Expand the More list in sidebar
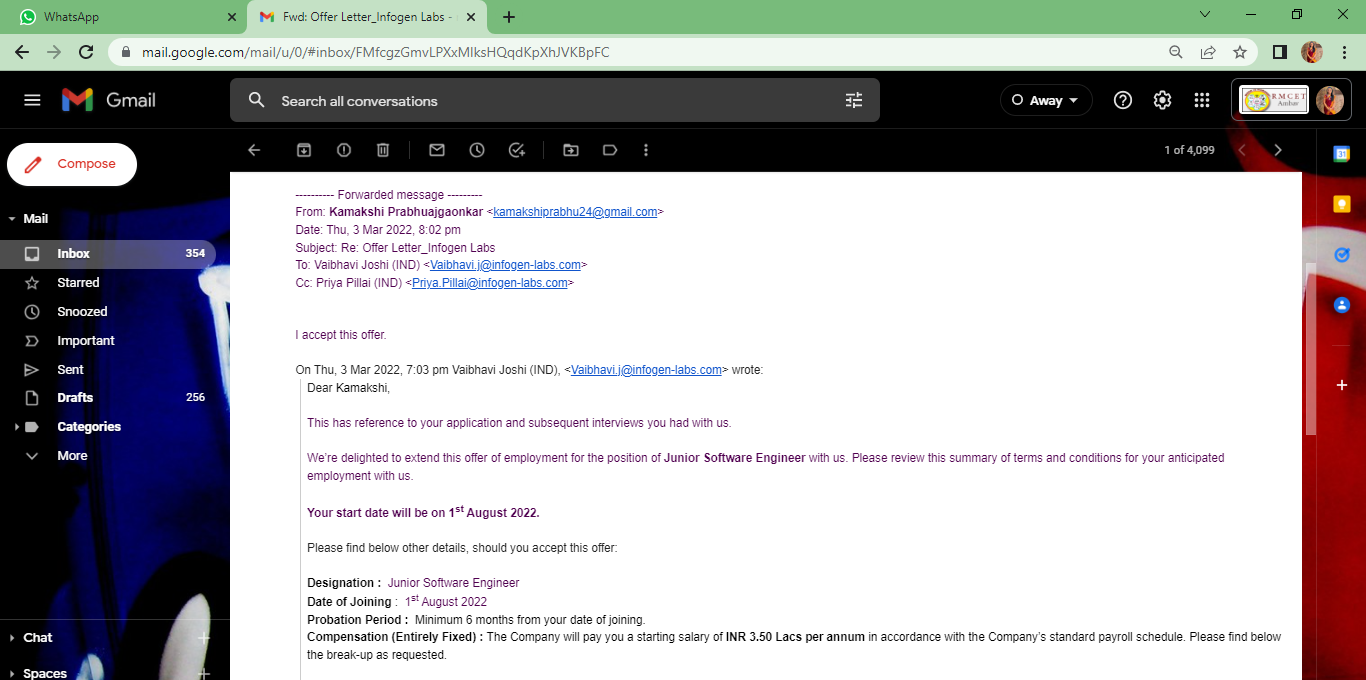Image resolution: width=1366 pixels, height=680 pixels. point(71,456)
